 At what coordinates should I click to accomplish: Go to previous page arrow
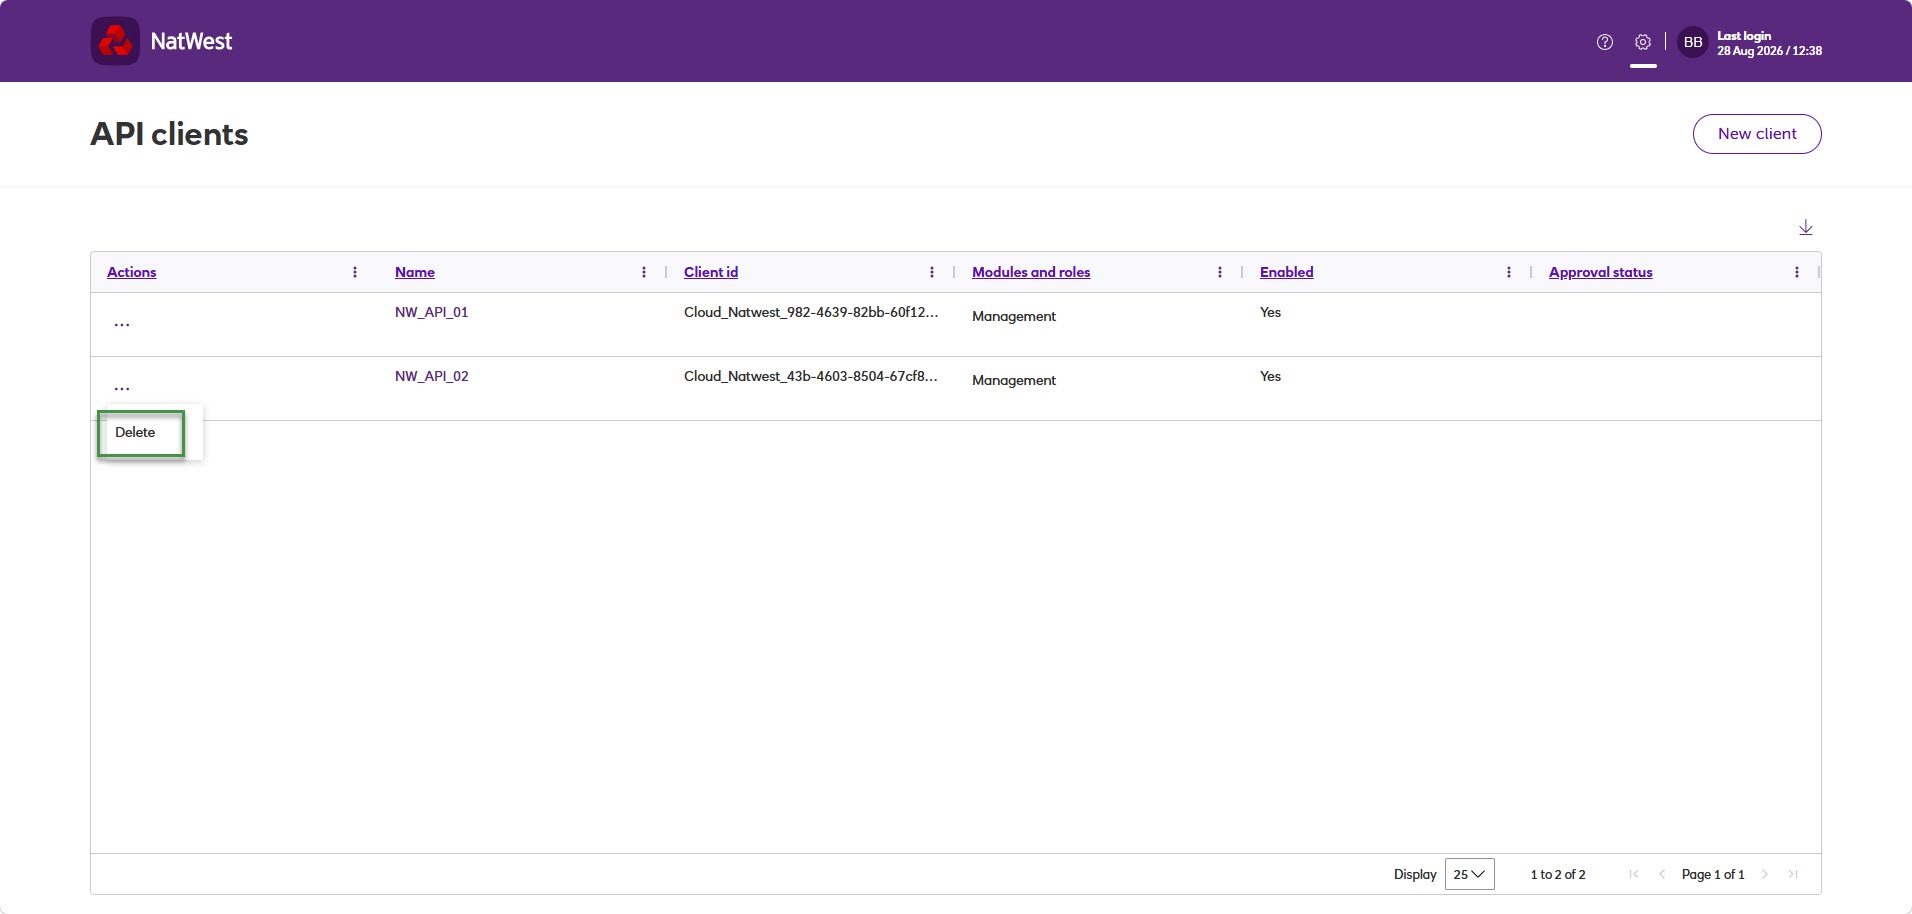click(x=1662, y=874)
